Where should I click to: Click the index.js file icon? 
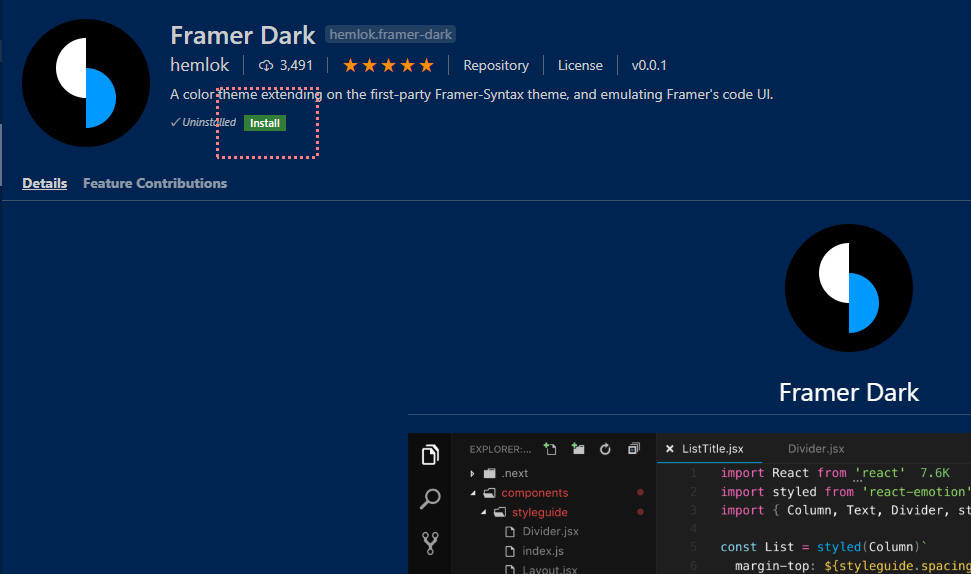coord(510,550)
